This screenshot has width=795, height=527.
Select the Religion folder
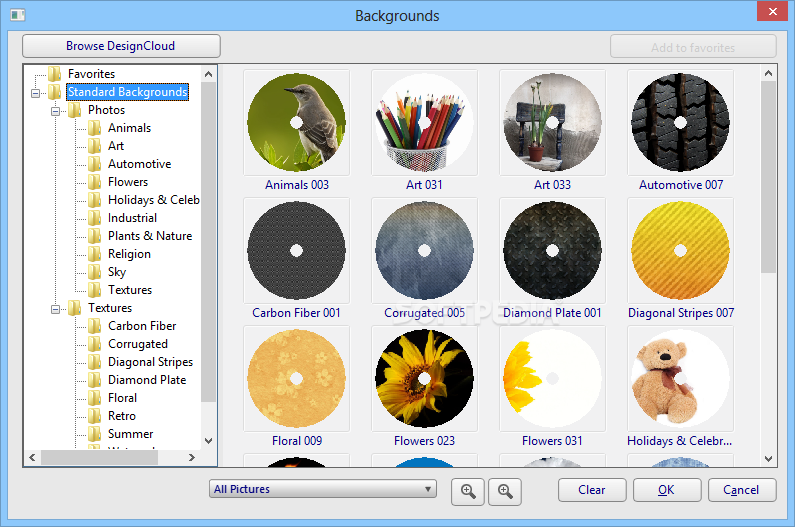(129, 254)
